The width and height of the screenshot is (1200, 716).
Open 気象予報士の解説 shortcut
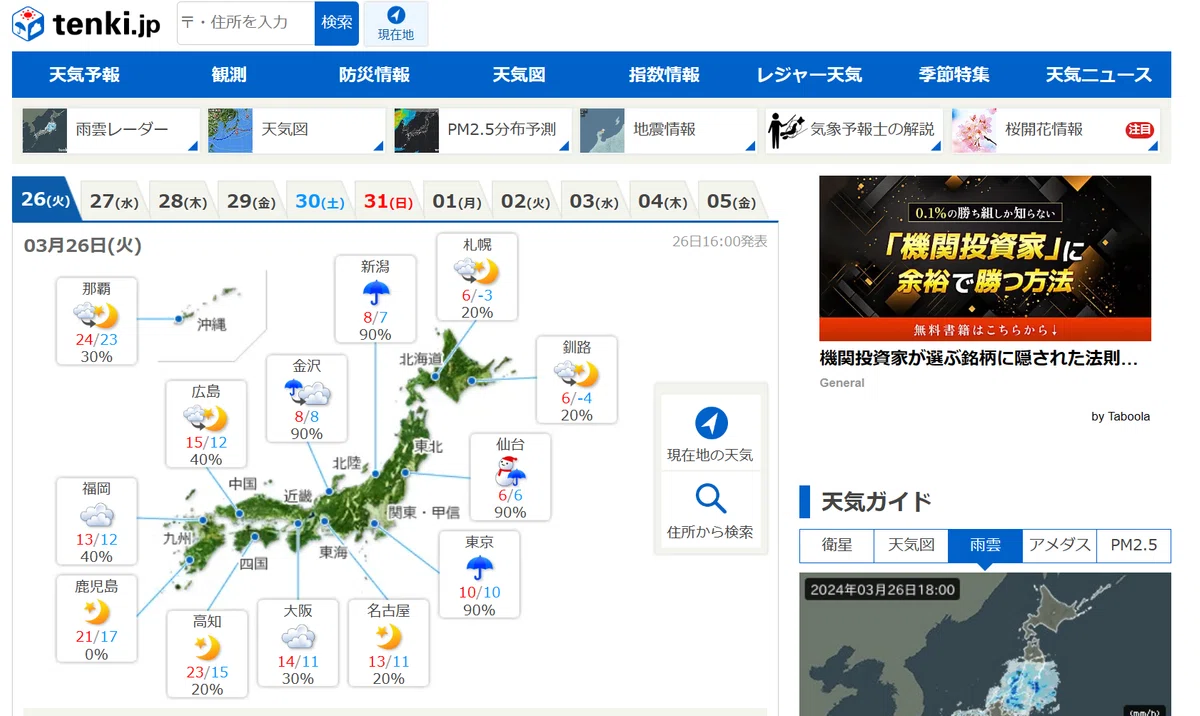click(855, 130)
